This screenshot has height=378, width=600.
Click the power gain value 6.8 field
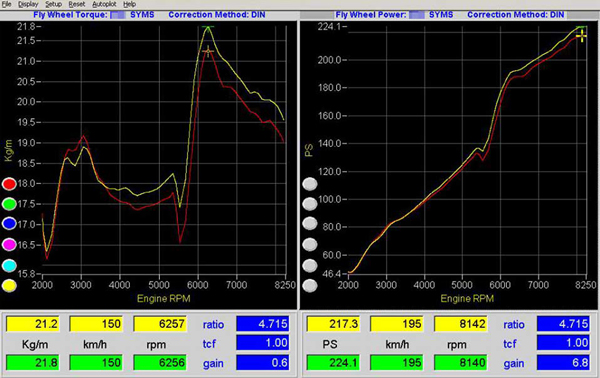click(563, 362)
